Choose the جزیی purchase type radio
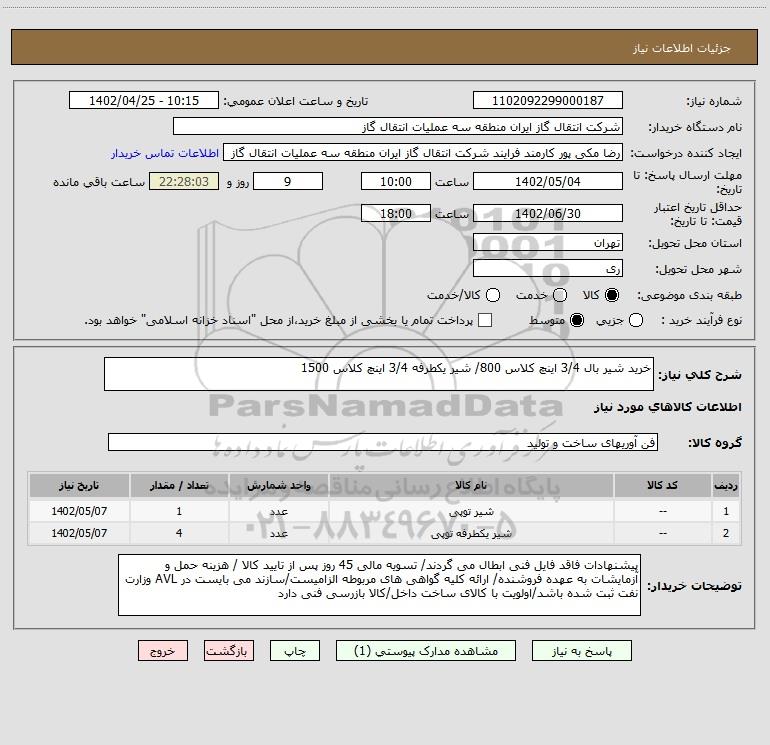Image resolution: width=770 pixels, height=745 pixels. [x=635, y=320]
